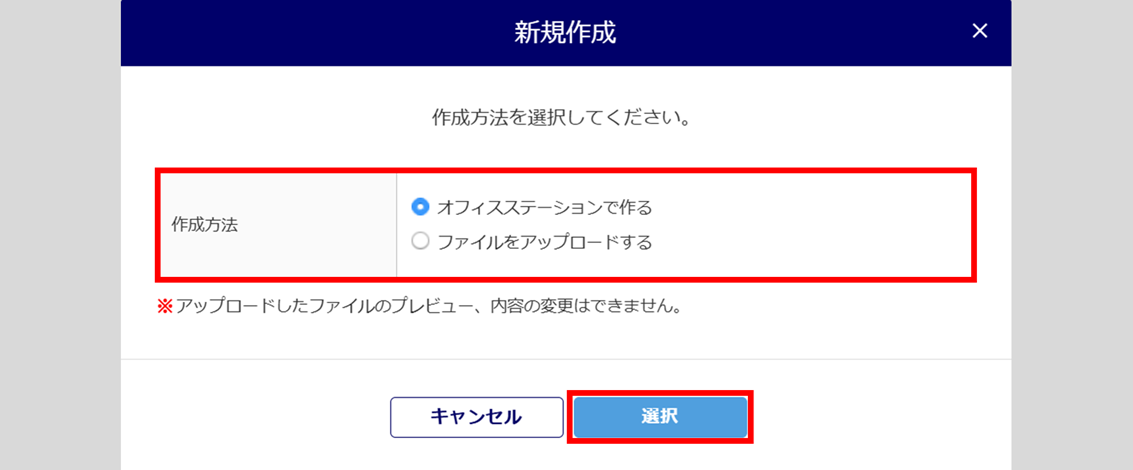Click the 新規作成 dialog title text

click(565, 33)
